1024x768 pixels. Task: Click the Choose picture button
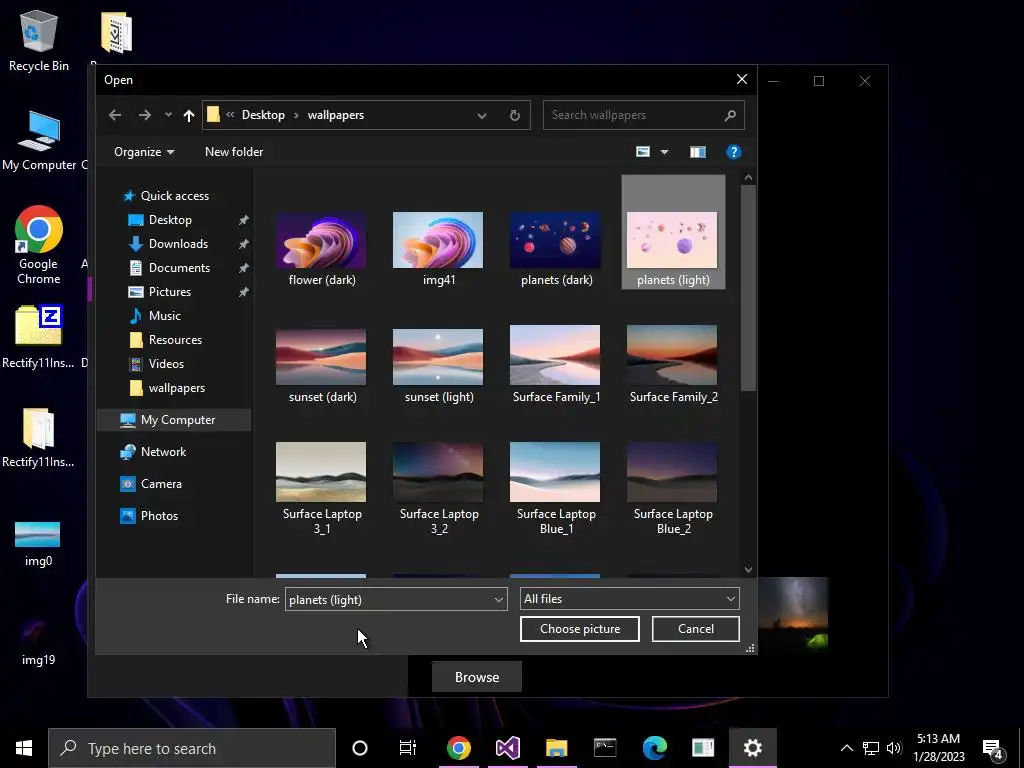click(x=580, y=629)
